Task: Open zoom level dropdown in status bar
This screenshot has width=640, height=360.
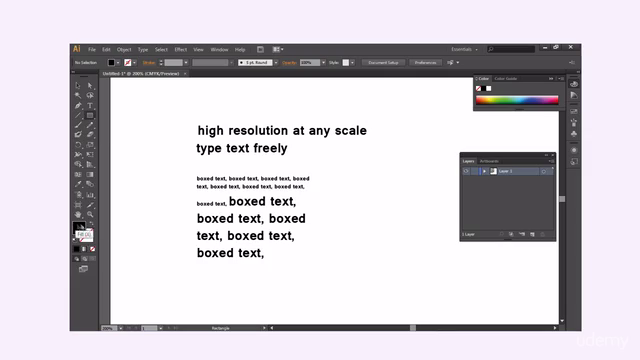Action: [x=120, y=328]
